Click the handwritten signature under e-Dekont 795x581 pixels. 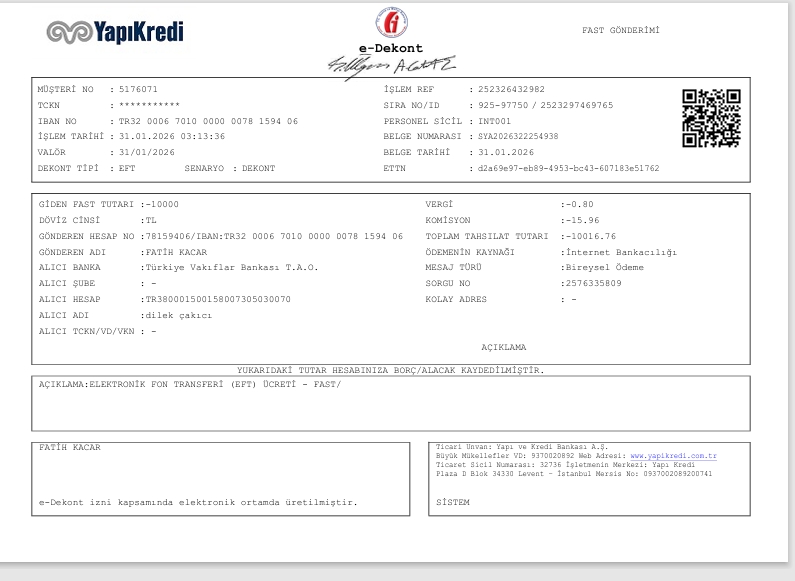pyautogui.click(x=392, y=67)
